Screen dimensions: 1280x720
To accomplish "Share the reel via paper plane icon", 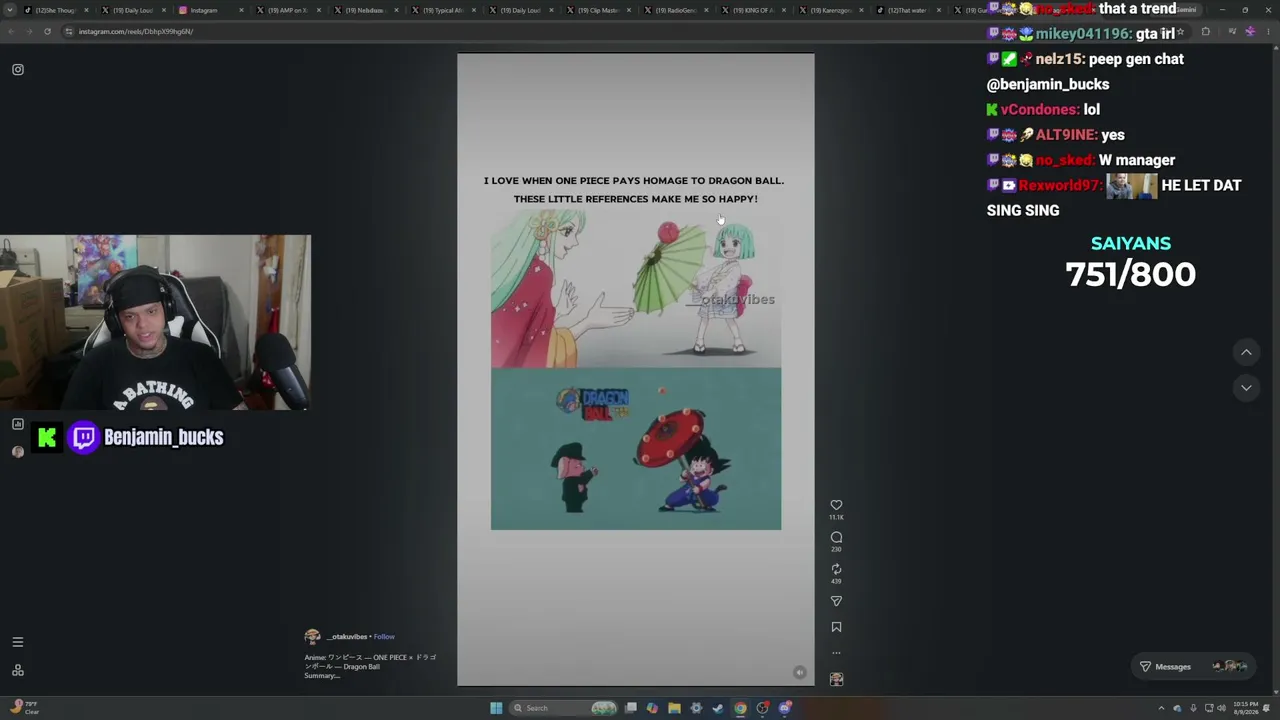I will [x=836, y=601].
